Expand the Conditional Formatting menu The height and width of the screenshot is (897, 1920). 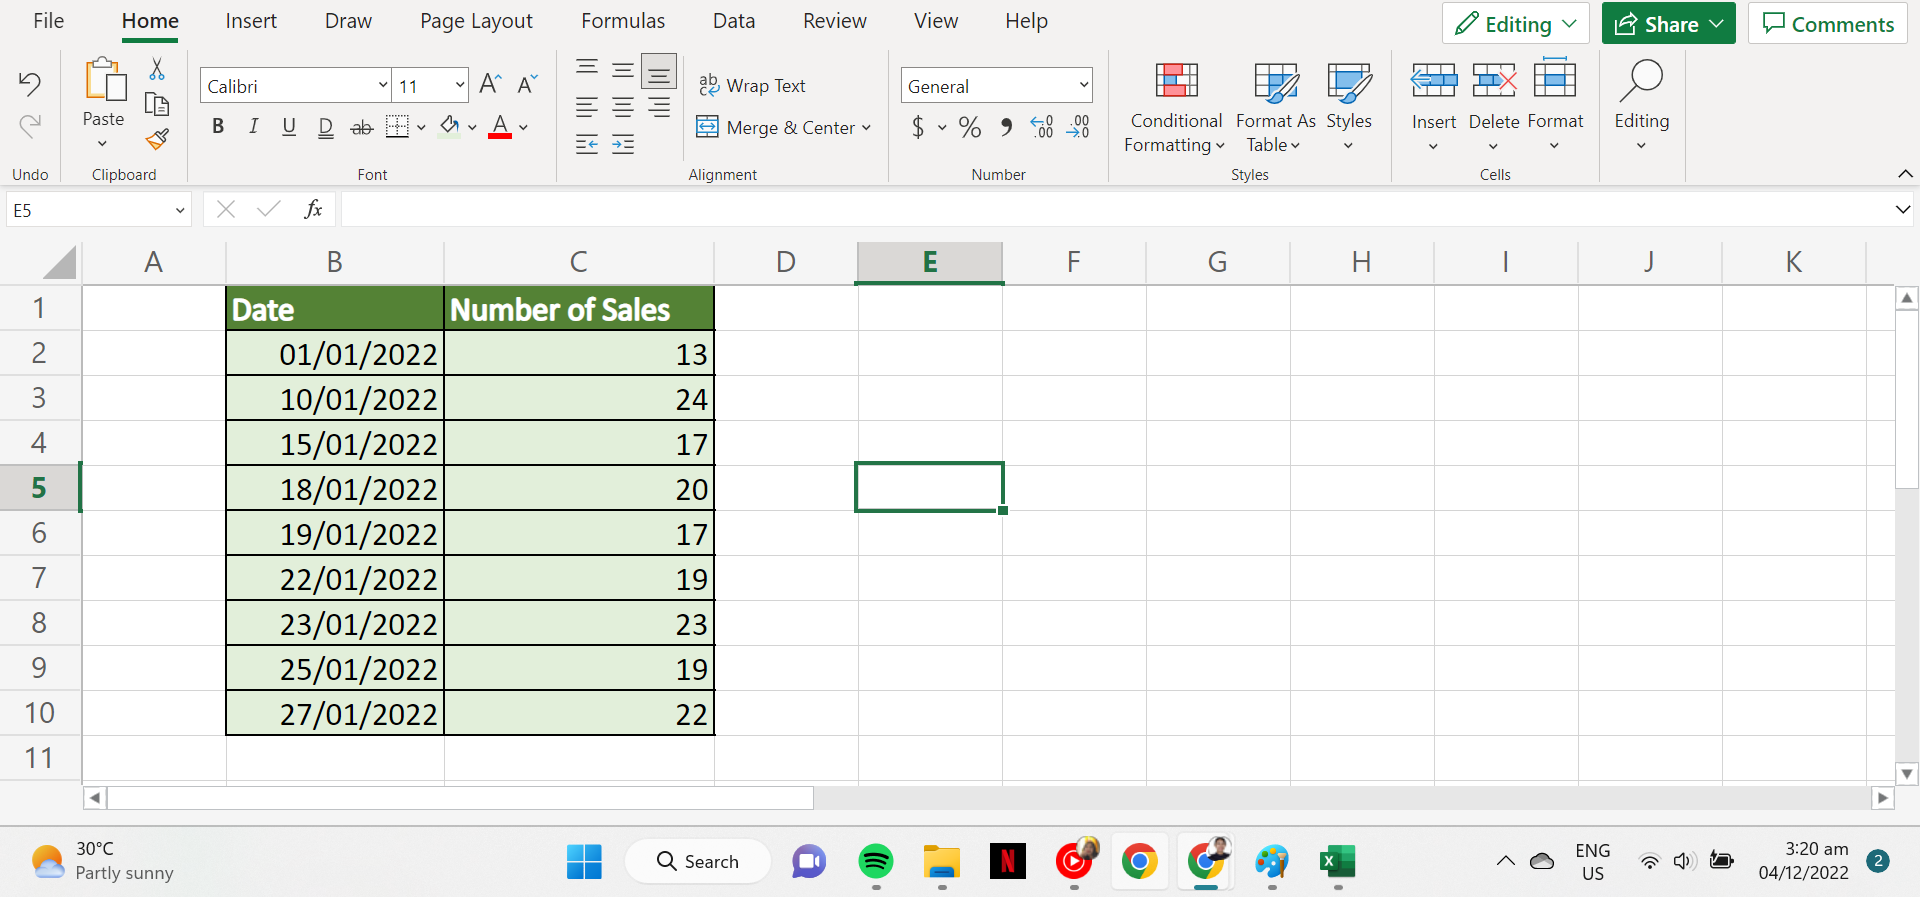(1175, 107)
